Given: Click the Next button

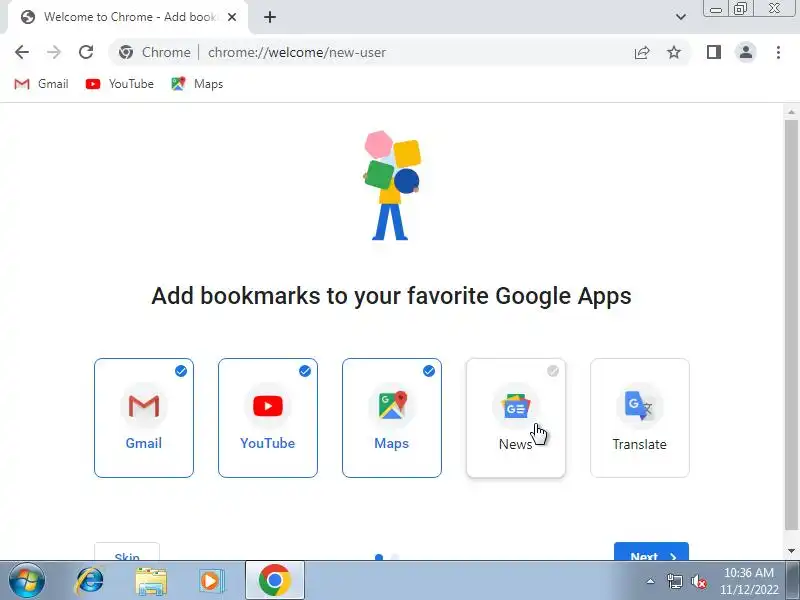Looking at the screenshot, I should click(652, 552).
